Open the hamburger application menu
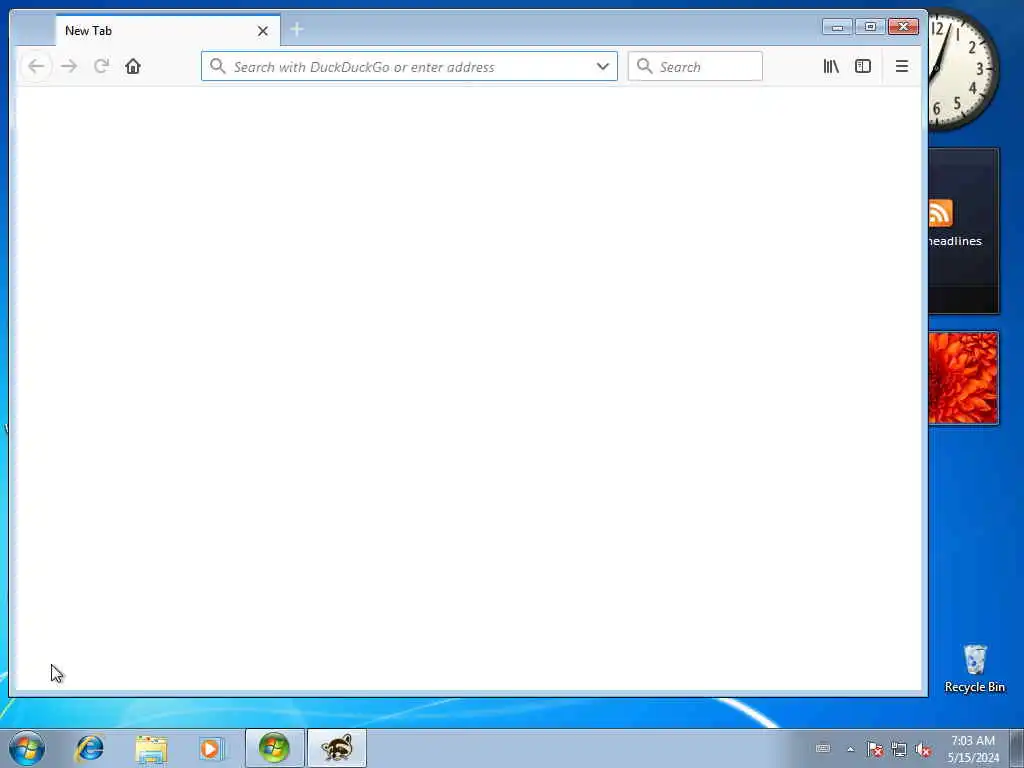This screenshot has height=768, width=1024. [902, 67]
